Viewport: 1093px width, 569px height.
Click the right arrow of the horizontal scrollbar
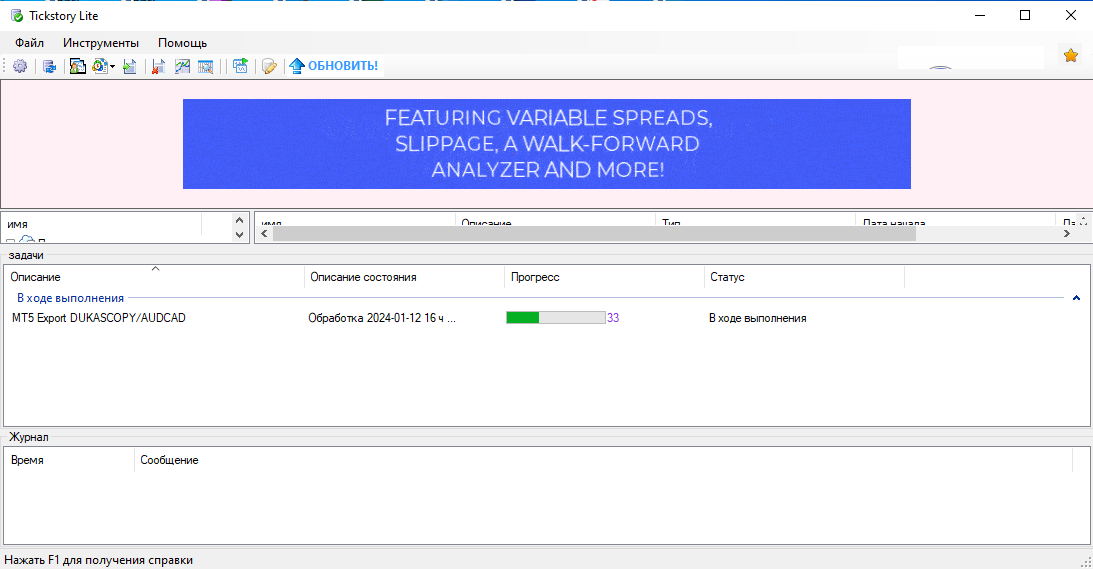[1067, 234]
